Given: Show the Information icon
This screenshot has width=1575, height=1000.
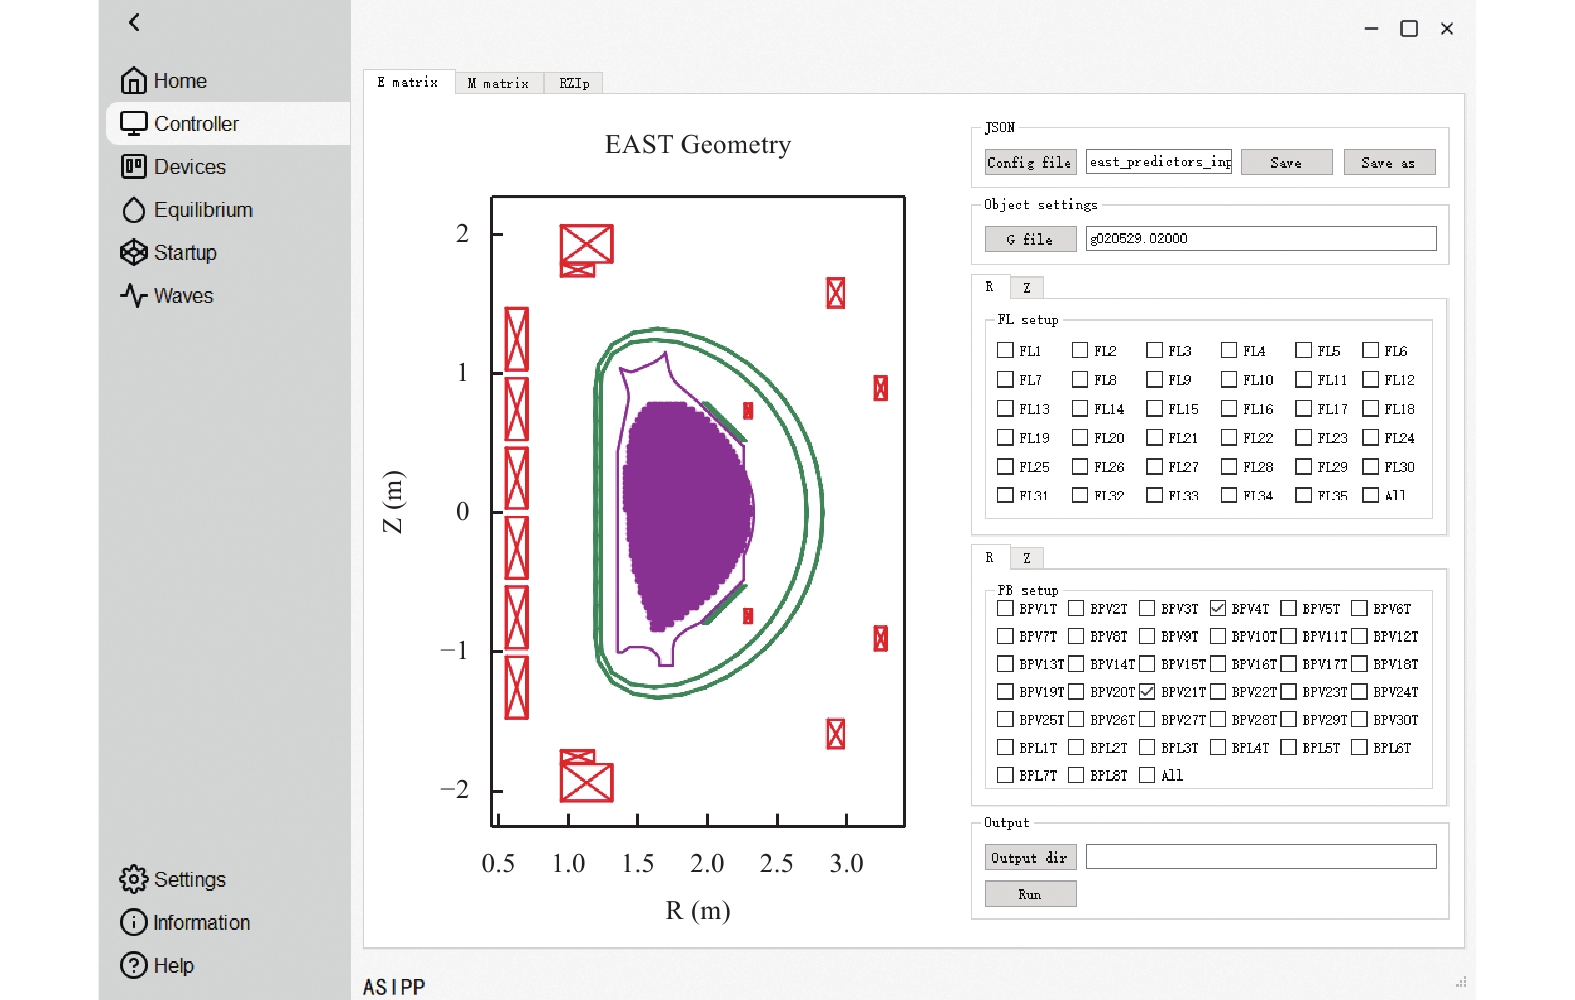Looking at the screenshot, I should click(x=133, y=922).
